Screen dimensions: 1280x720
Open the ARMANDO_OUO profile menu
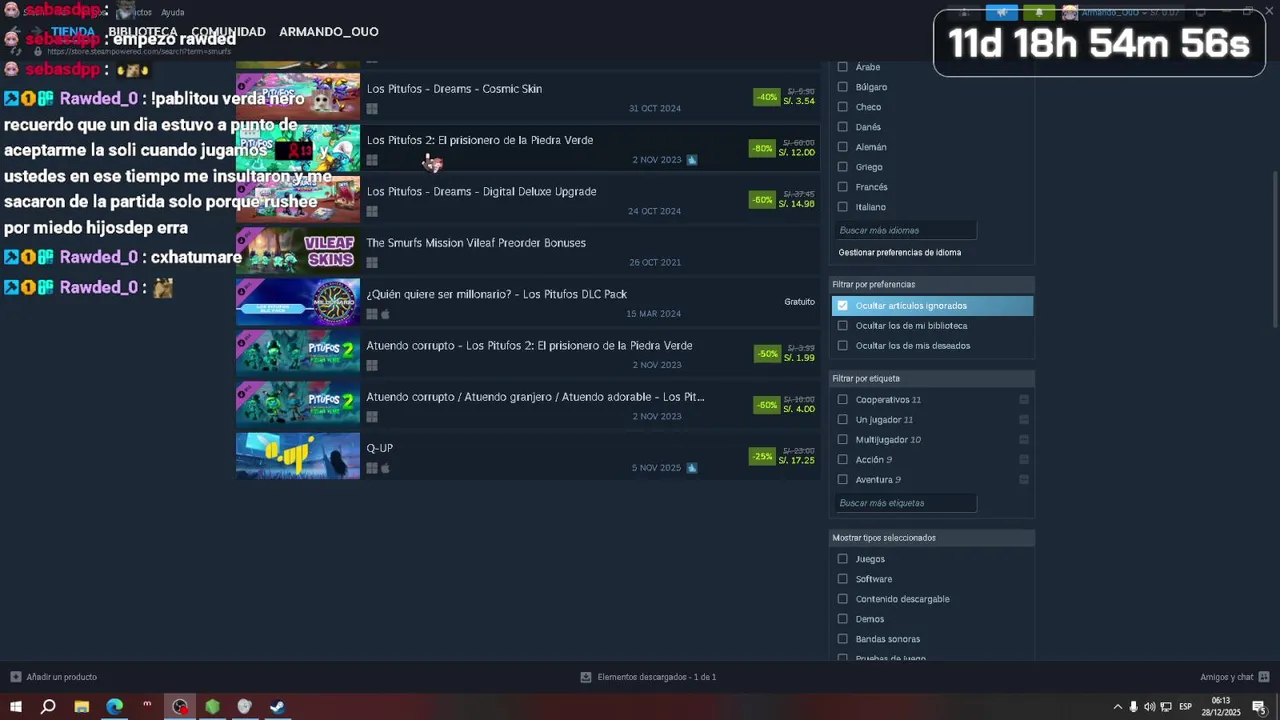click(329, 32)
